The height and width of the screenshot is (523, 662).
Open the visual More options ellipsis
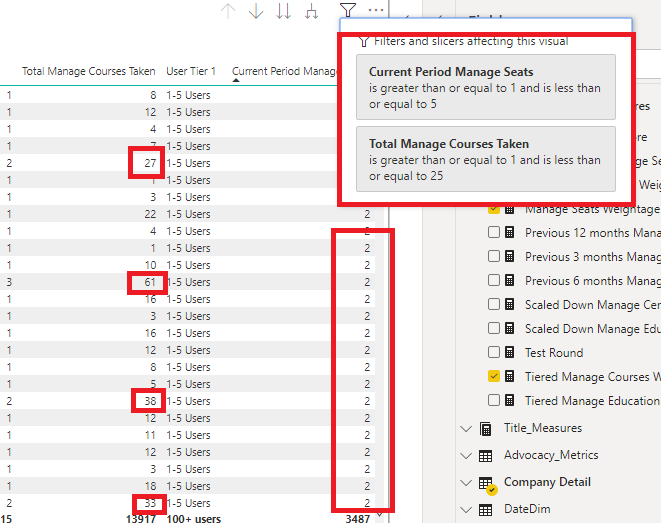[x=376, y=9]
